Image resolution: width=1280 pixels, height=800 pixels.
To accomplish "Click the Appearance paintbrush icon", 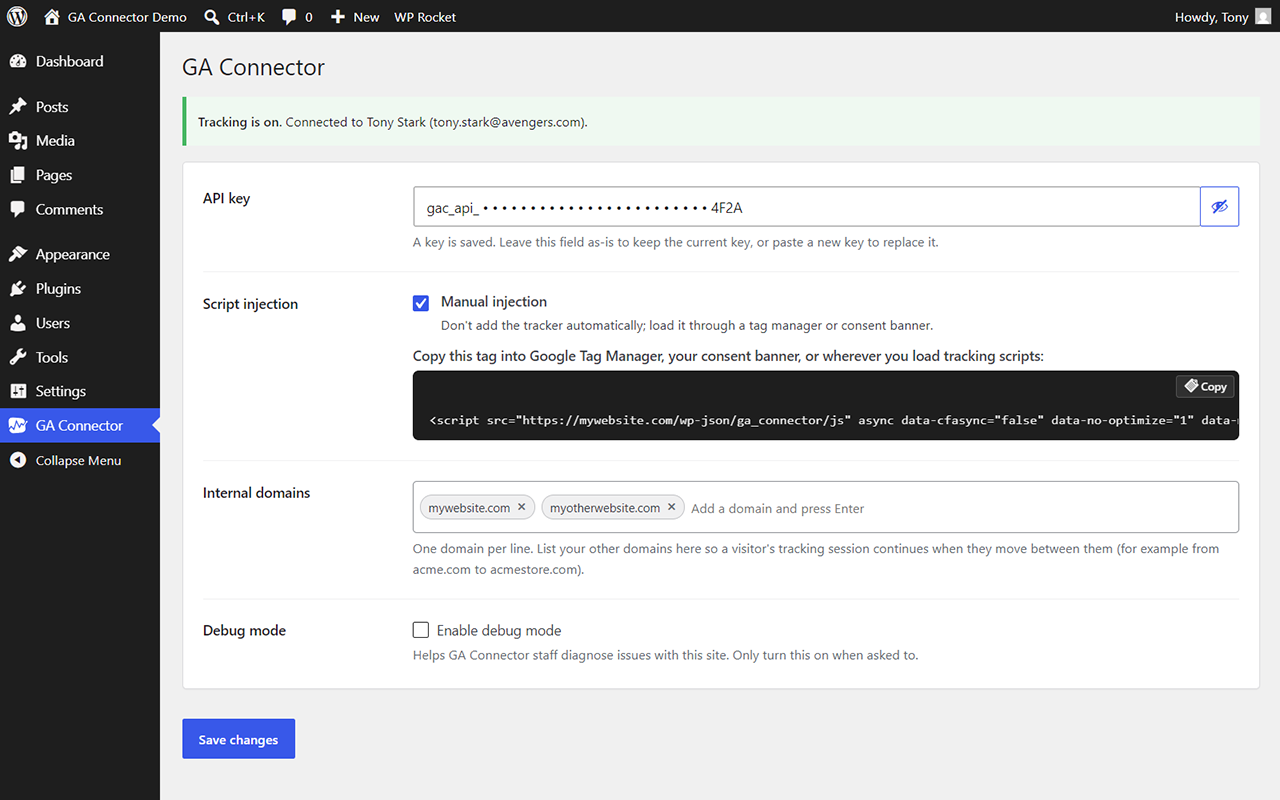I will (18, 254).
